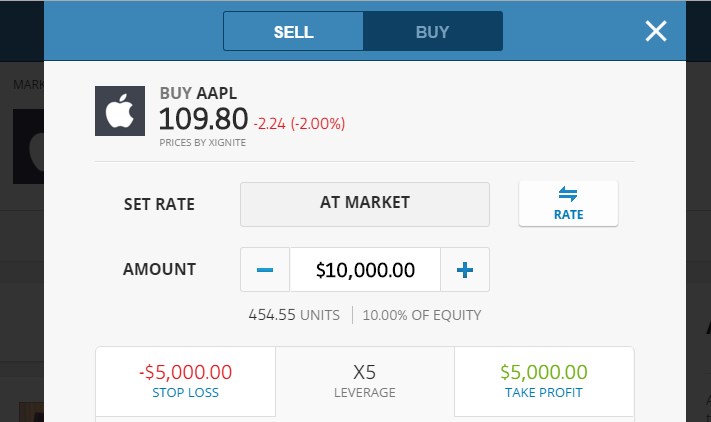Image resolution: width=711 pixels, height=422 pixels.
Task: Click the -2.24 (-2.00%) change text
Action: pyautogui.click(x=299, y=123)
